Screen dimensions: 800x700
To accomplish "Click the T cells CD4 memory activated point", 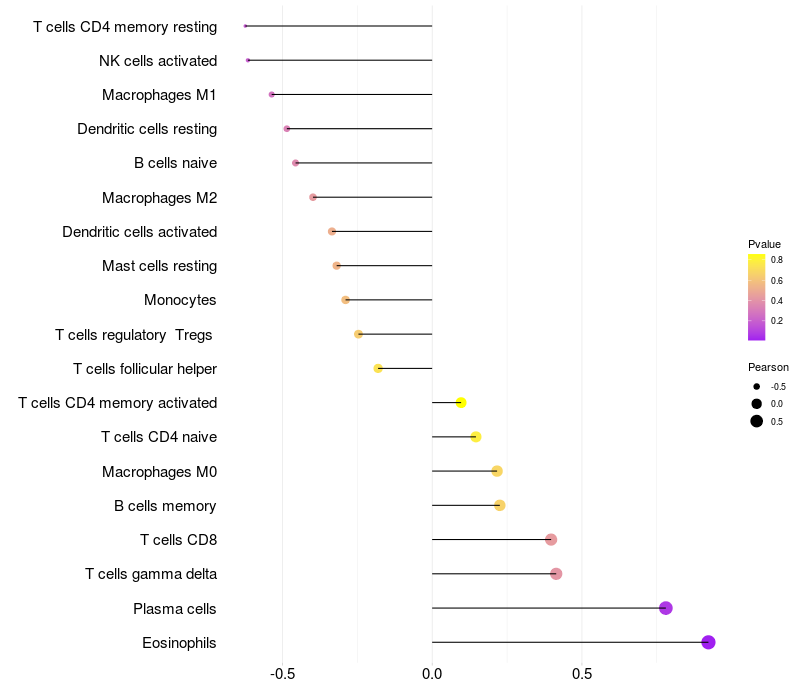I will (461, 403).
